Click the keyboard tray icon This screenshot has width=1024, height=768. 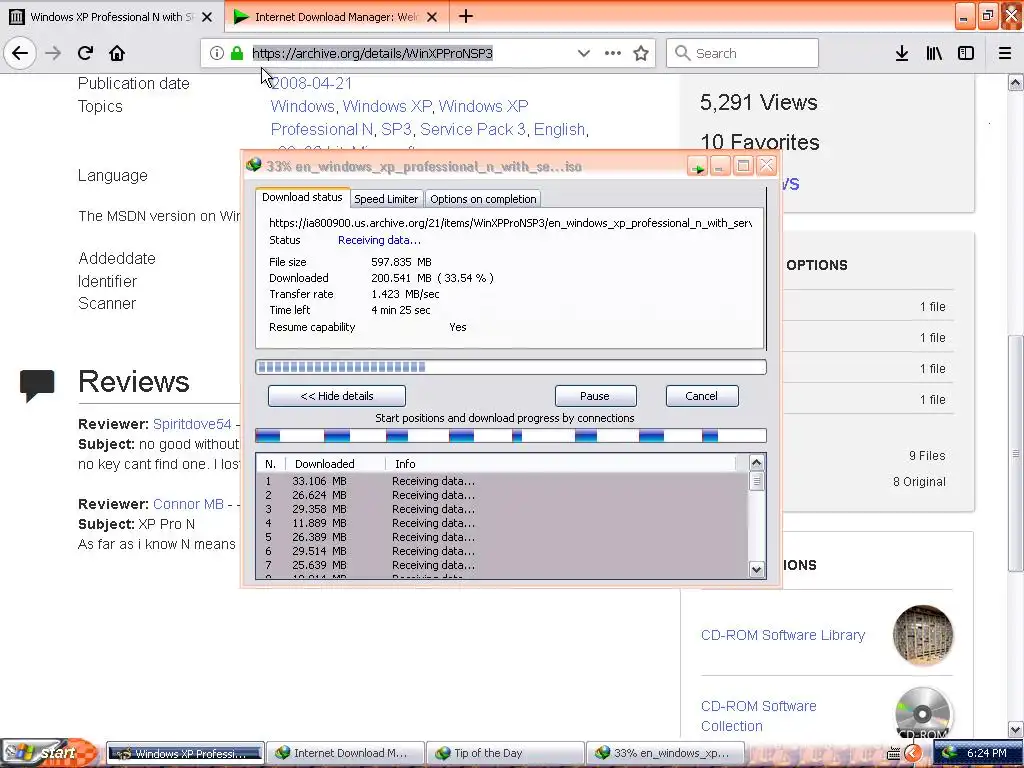[893, 754]
